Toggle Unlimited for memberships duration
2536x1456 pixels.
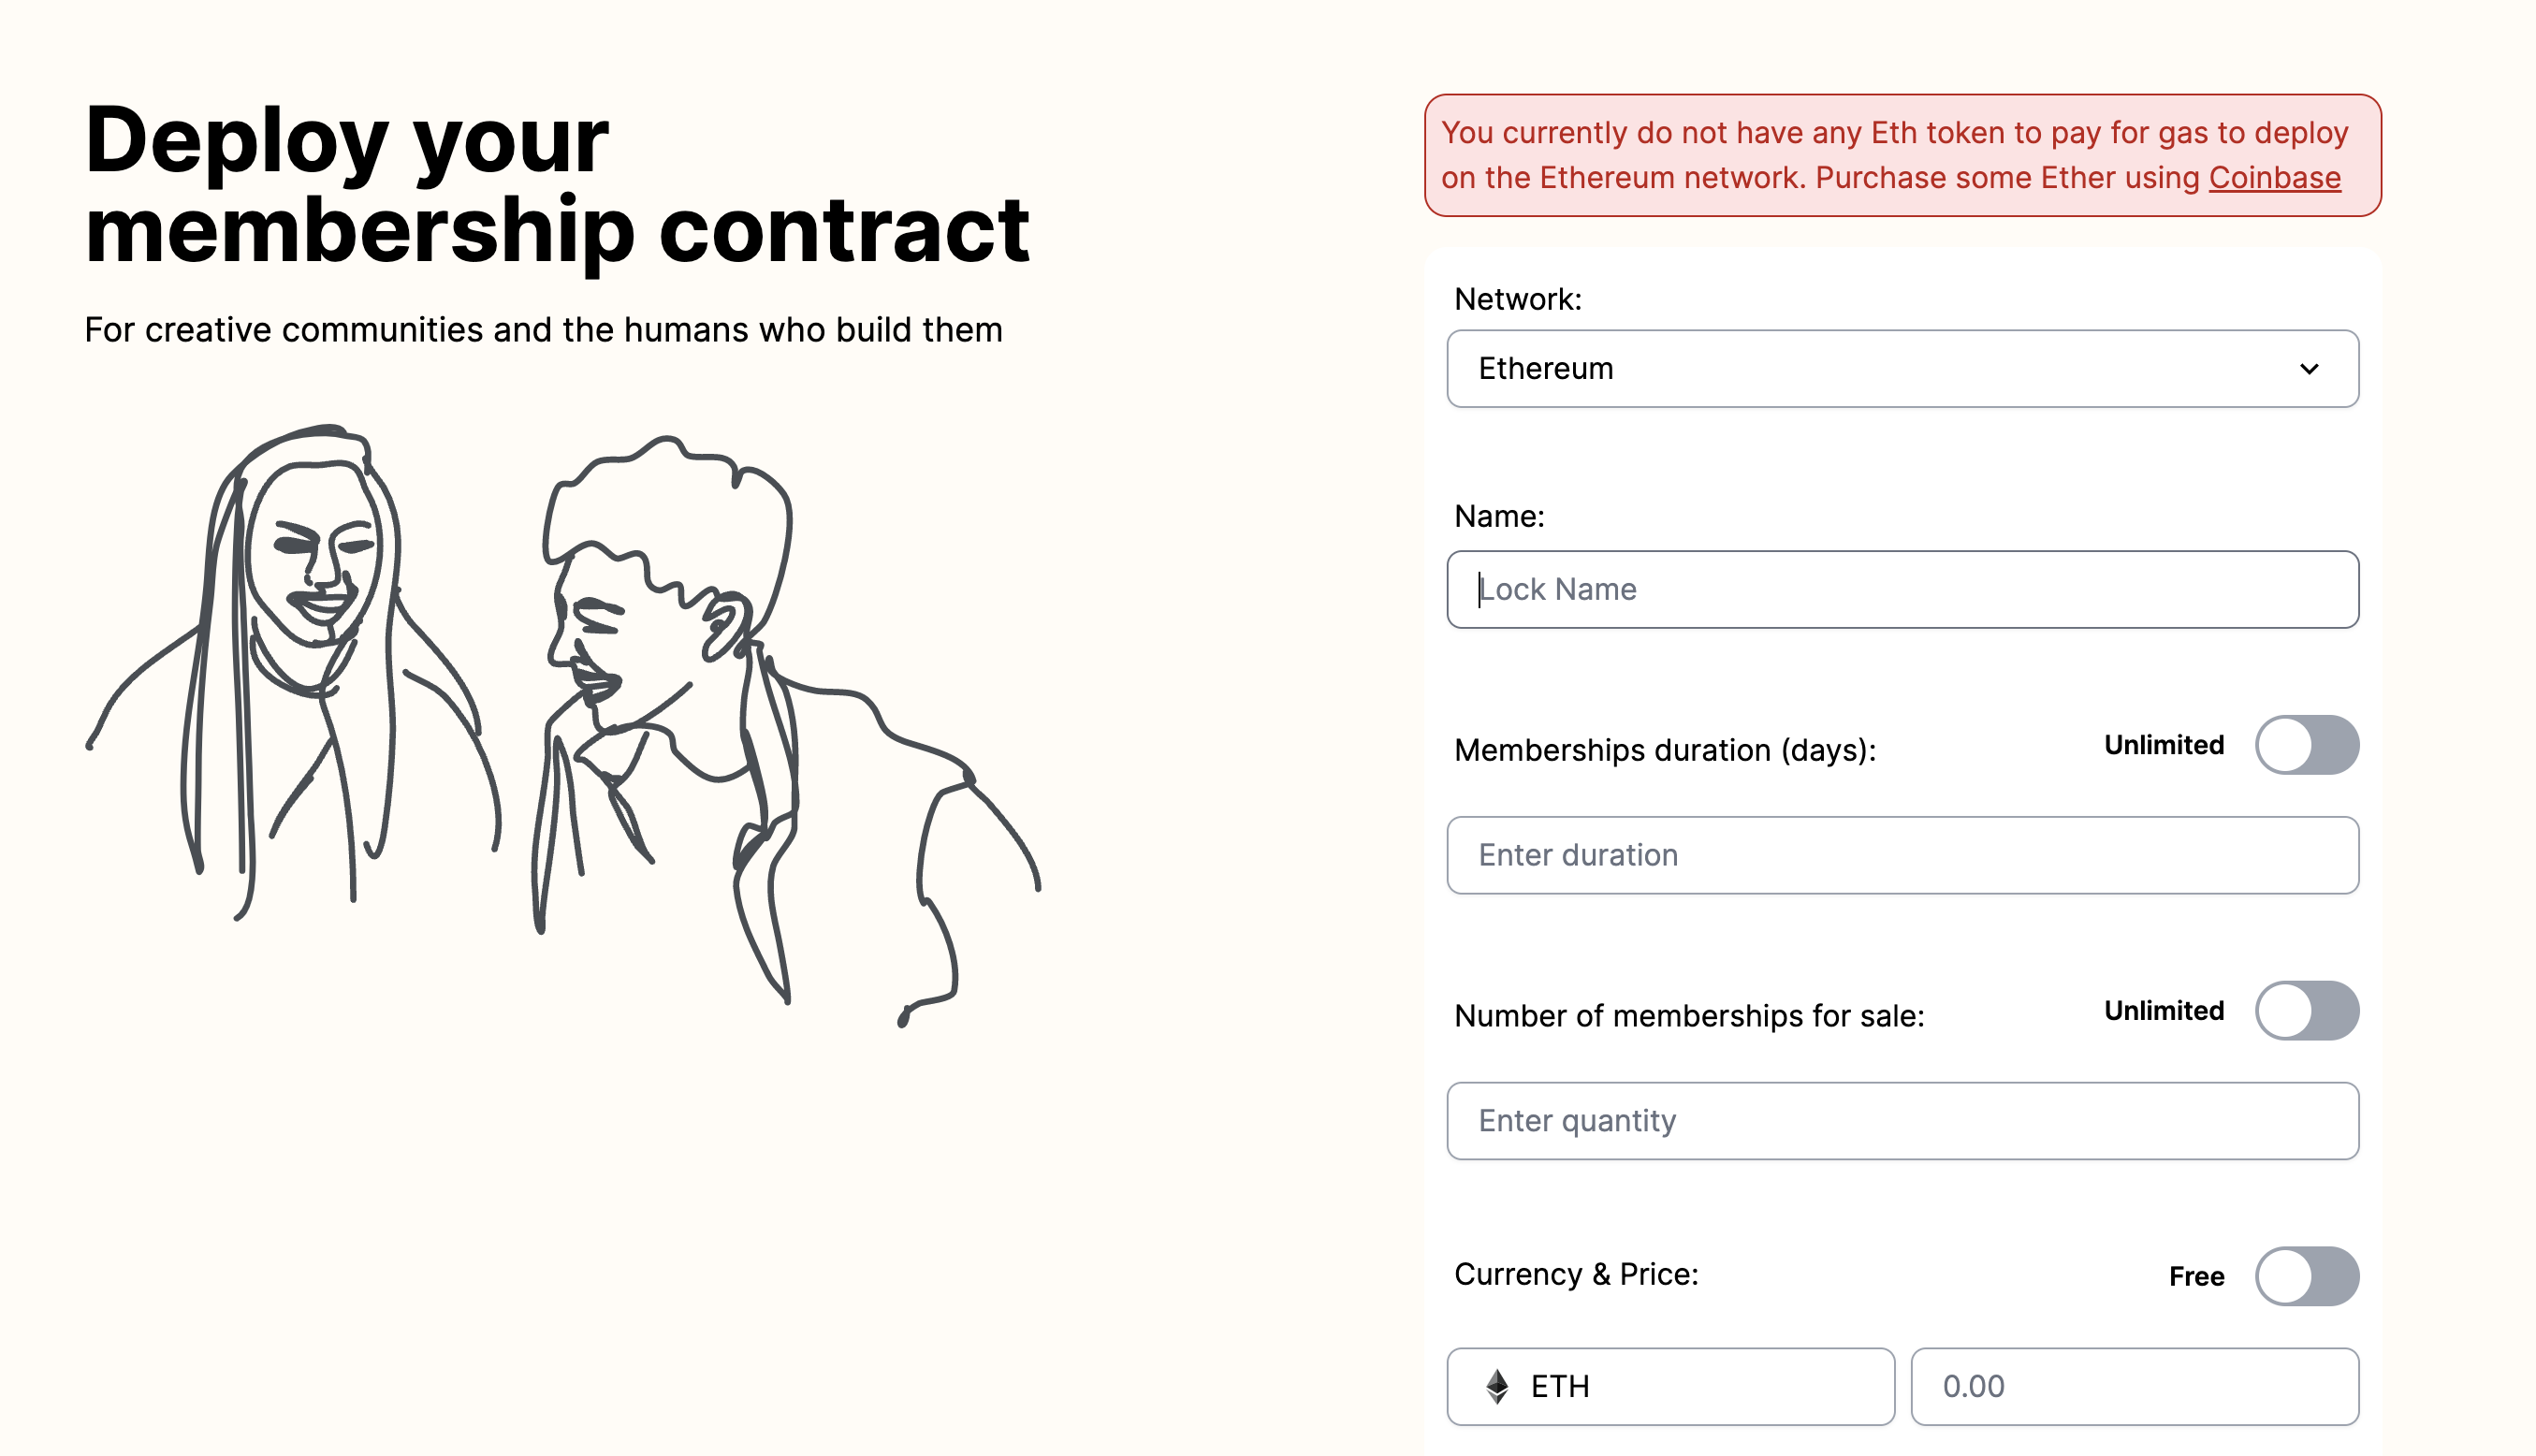pos(2306,745)
